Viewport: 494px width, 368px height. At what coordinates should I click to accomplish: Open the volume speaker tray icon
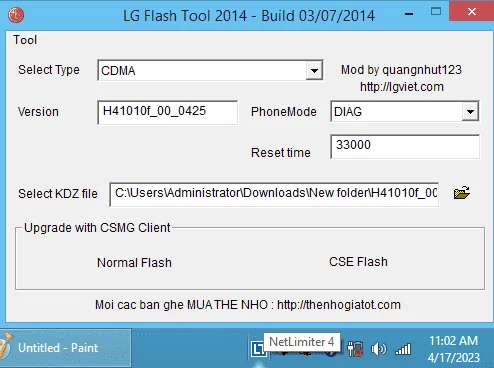379,349
